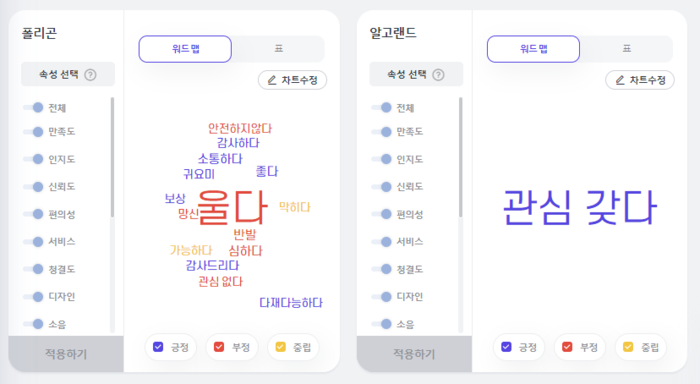
Task: Toggle 디자인 switch in 폴리곤 panel
Action: [x=33, y=296]
